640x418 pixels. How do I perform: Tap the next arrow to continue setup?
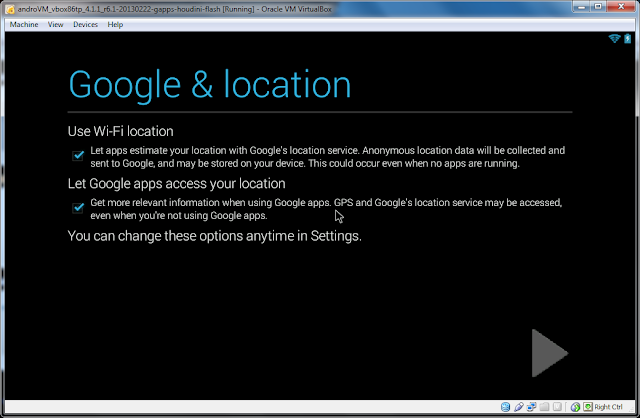coord(549,353)
